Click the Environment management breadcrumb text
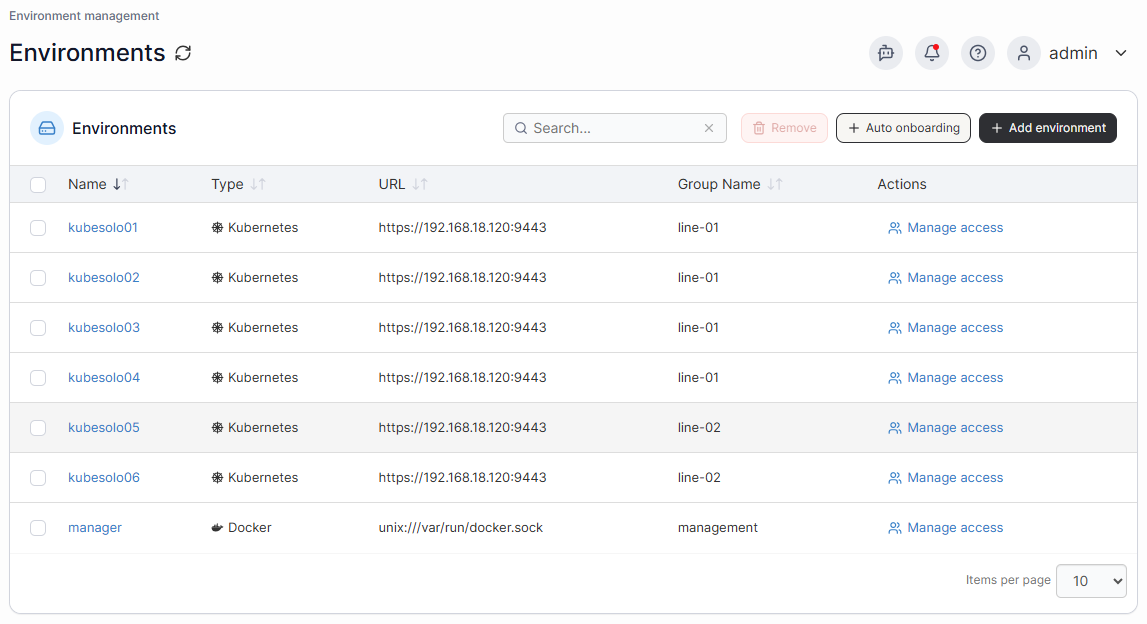1147x624 pixels. [84, 16]
